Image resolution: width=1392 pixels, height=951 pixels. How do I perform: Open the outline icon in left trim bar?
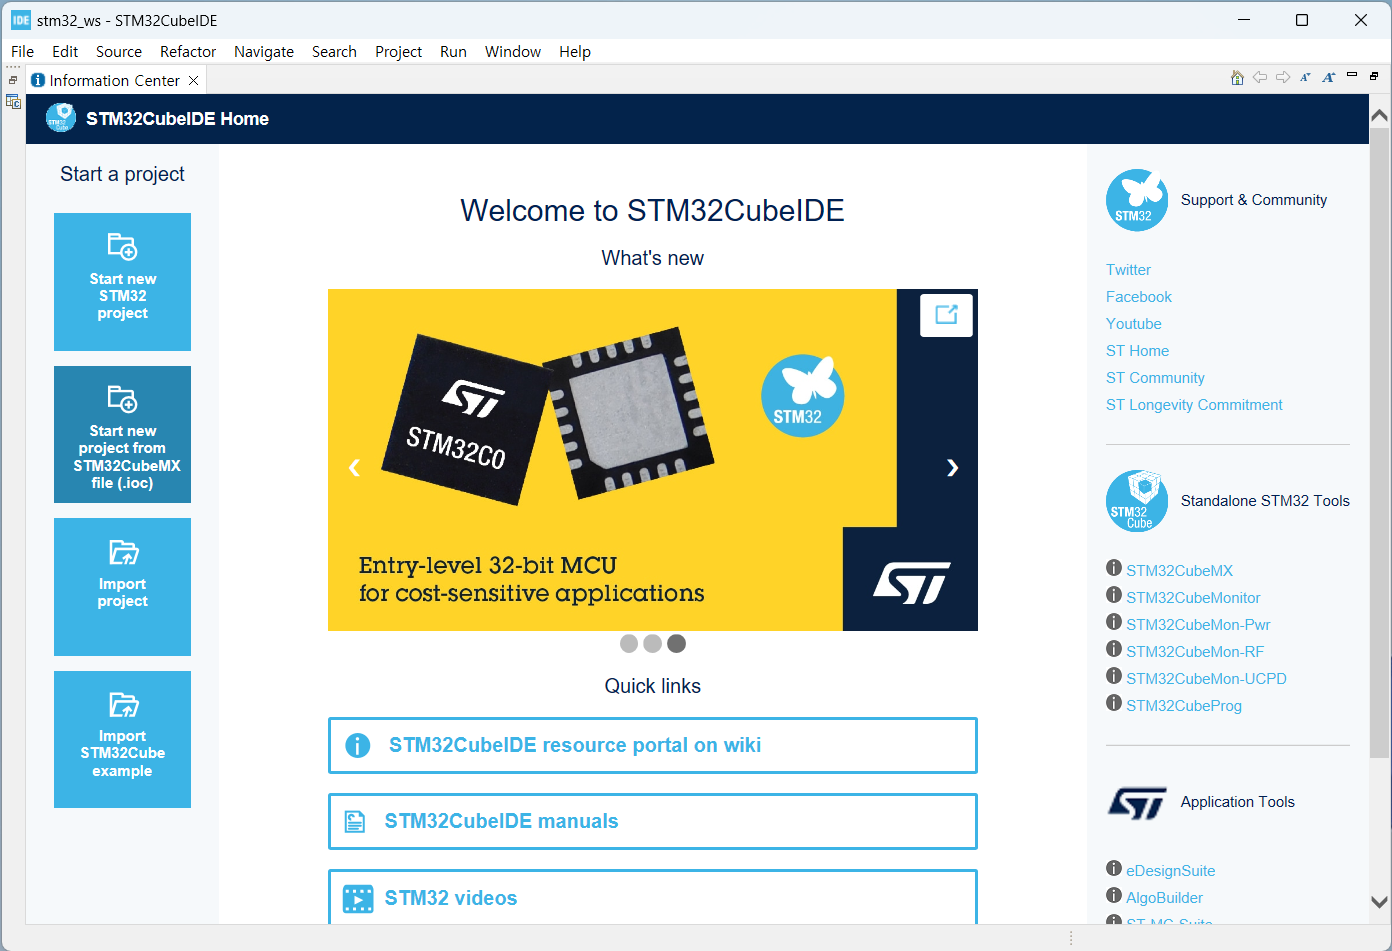tap(13, 101)
